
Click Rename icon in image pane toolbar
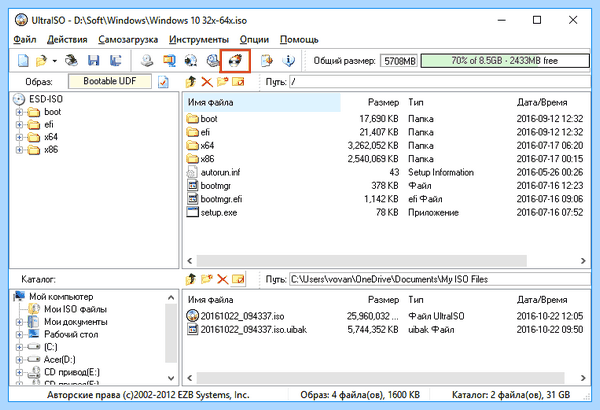238,82
